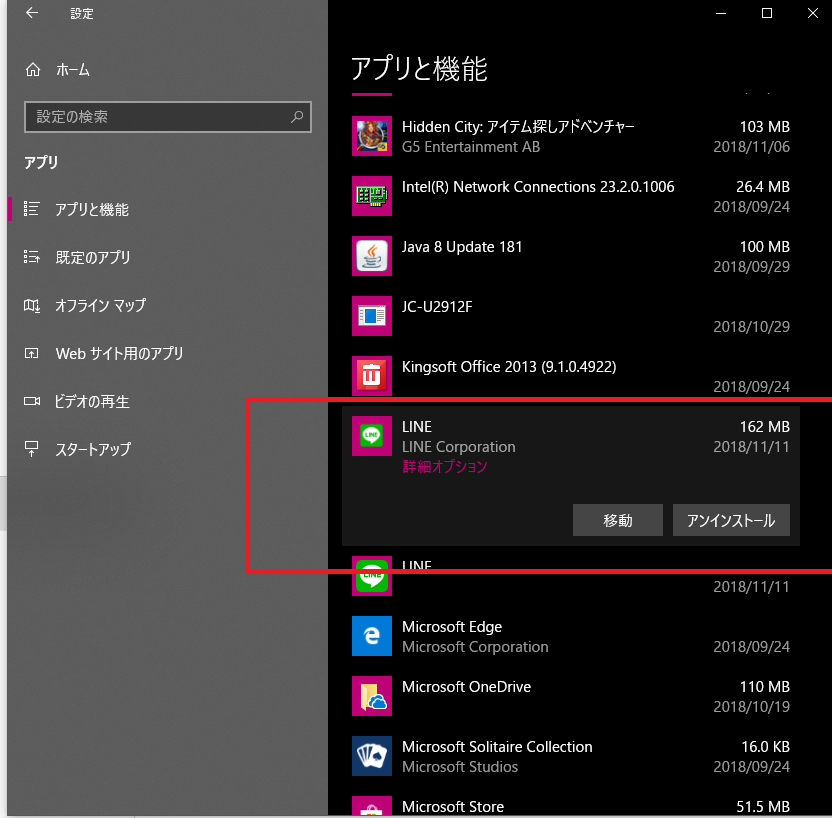Select the Kingsoft Office 2013 (9.1.0.4922) entry

pyautogui.click(x=509, y=367)
